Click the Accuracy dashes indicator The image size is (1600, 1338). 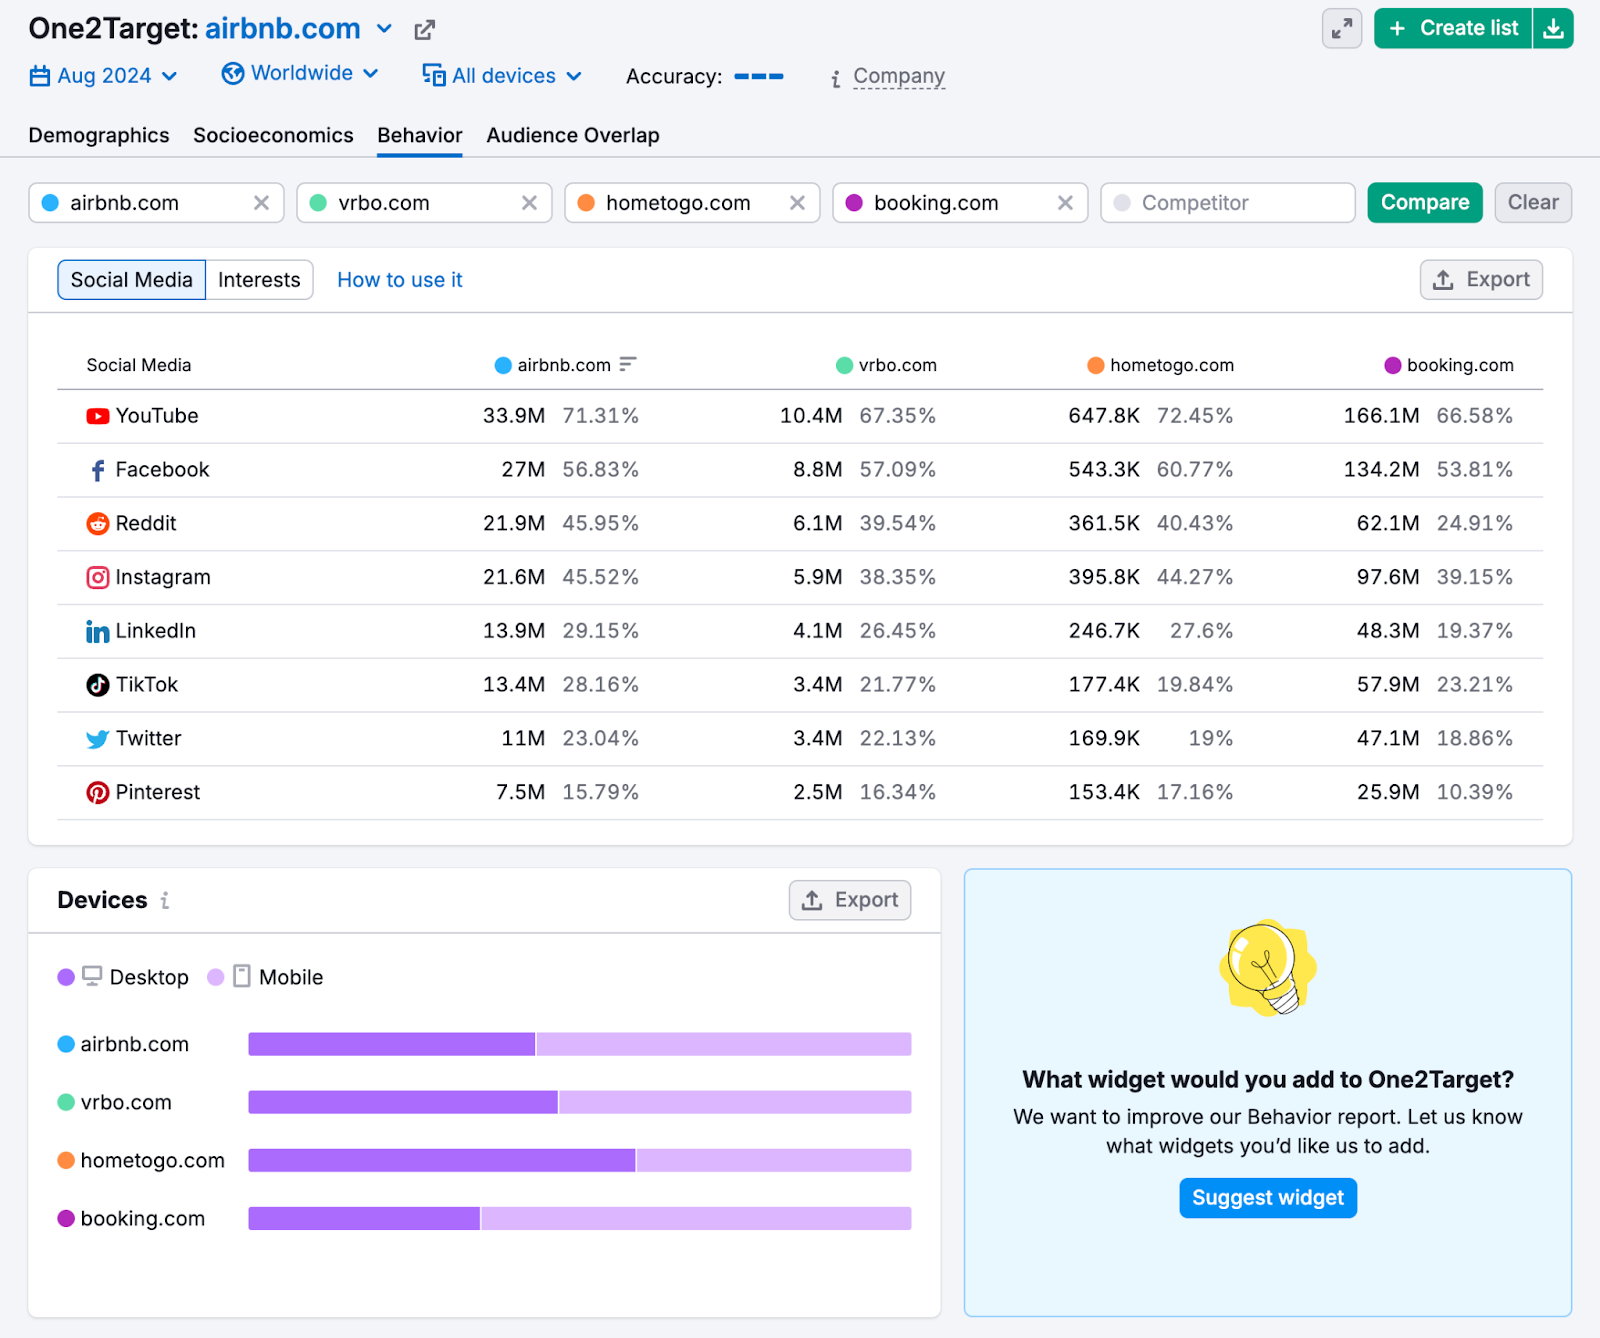click(x=759, y=76)
